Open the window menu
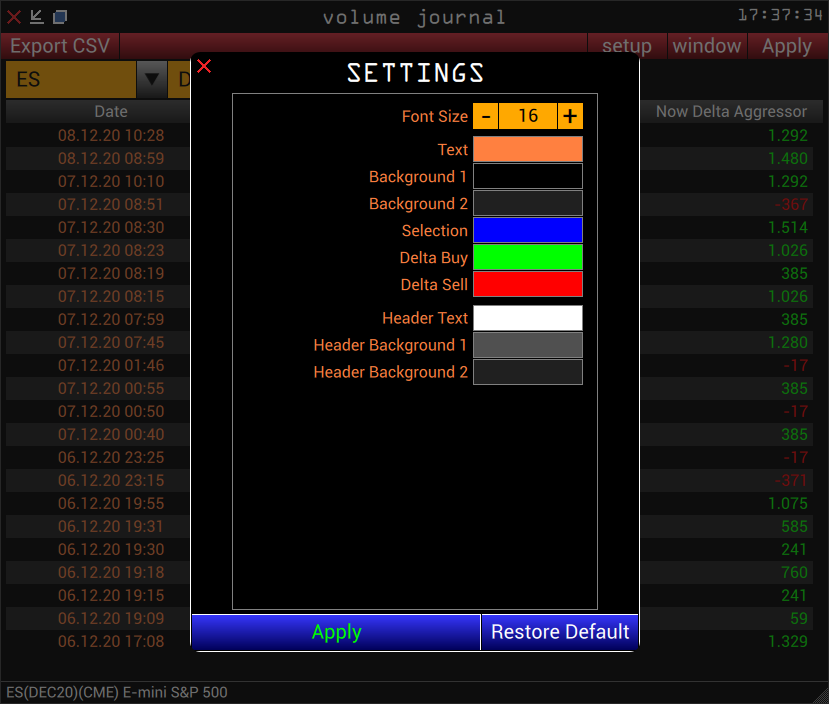This screenshot has width=829, height=704. [706, 46]
